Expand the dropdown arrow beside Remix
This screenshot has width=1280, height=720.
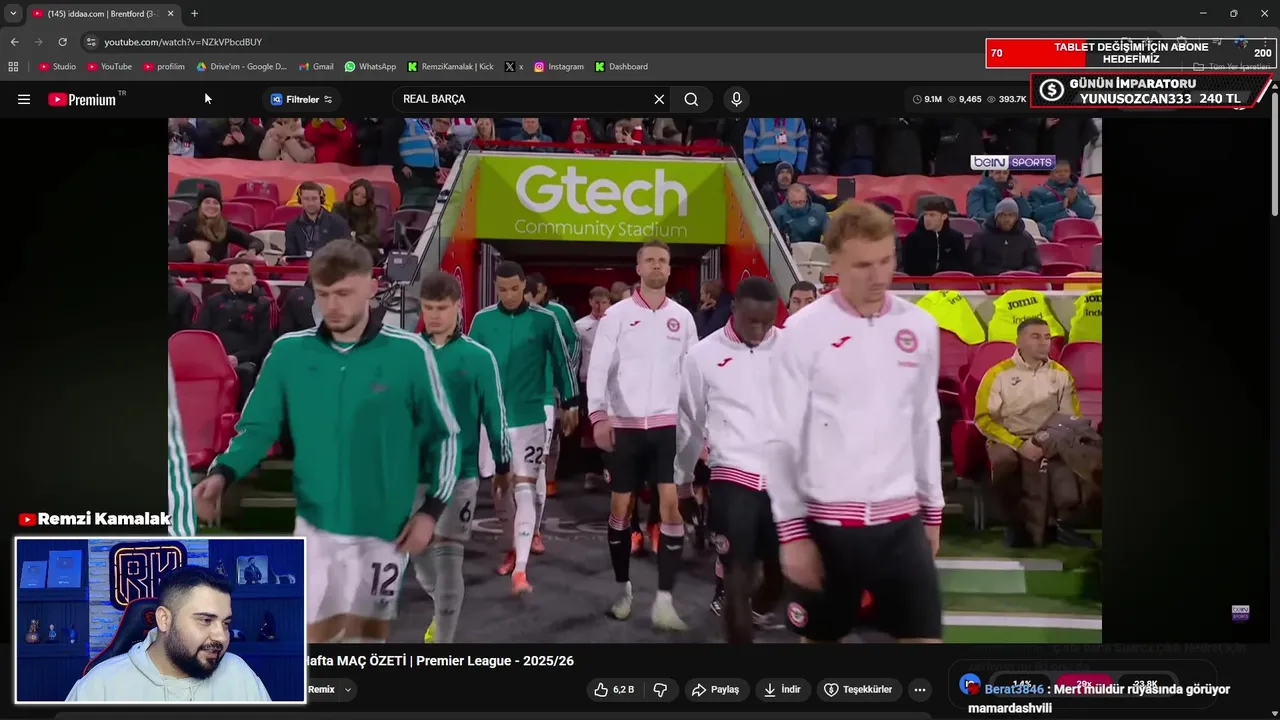(x=348, y=690)
